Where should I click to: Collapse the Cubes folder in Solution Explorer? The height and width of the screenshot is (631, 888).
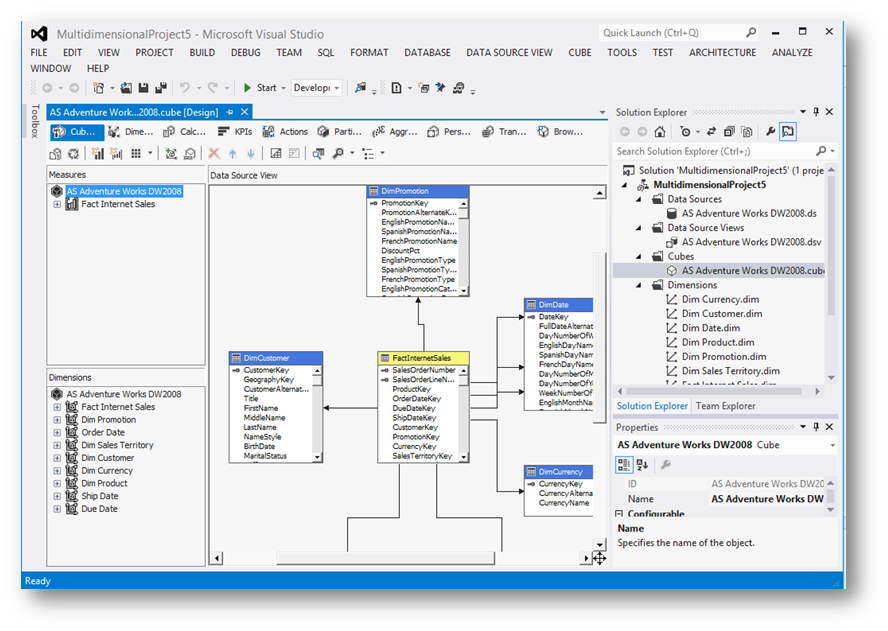click(639, 257)
